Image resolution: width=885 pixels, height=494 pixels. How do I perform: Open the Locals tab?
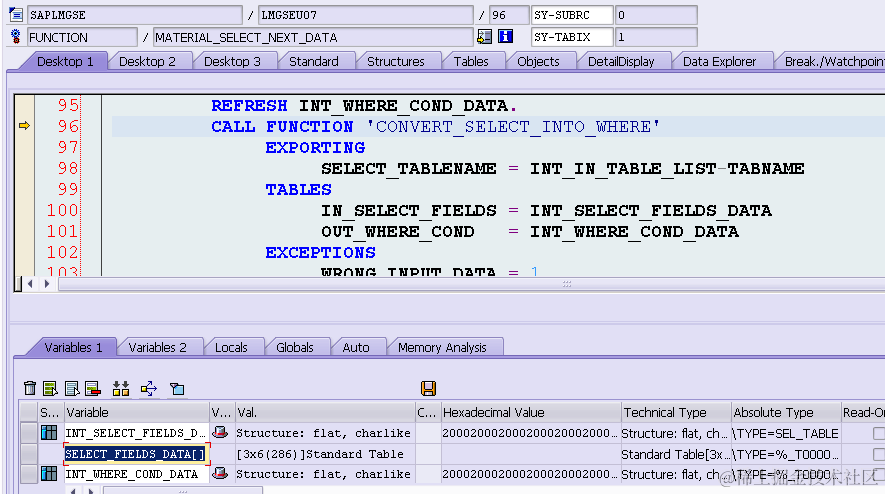tap(231, 347)
